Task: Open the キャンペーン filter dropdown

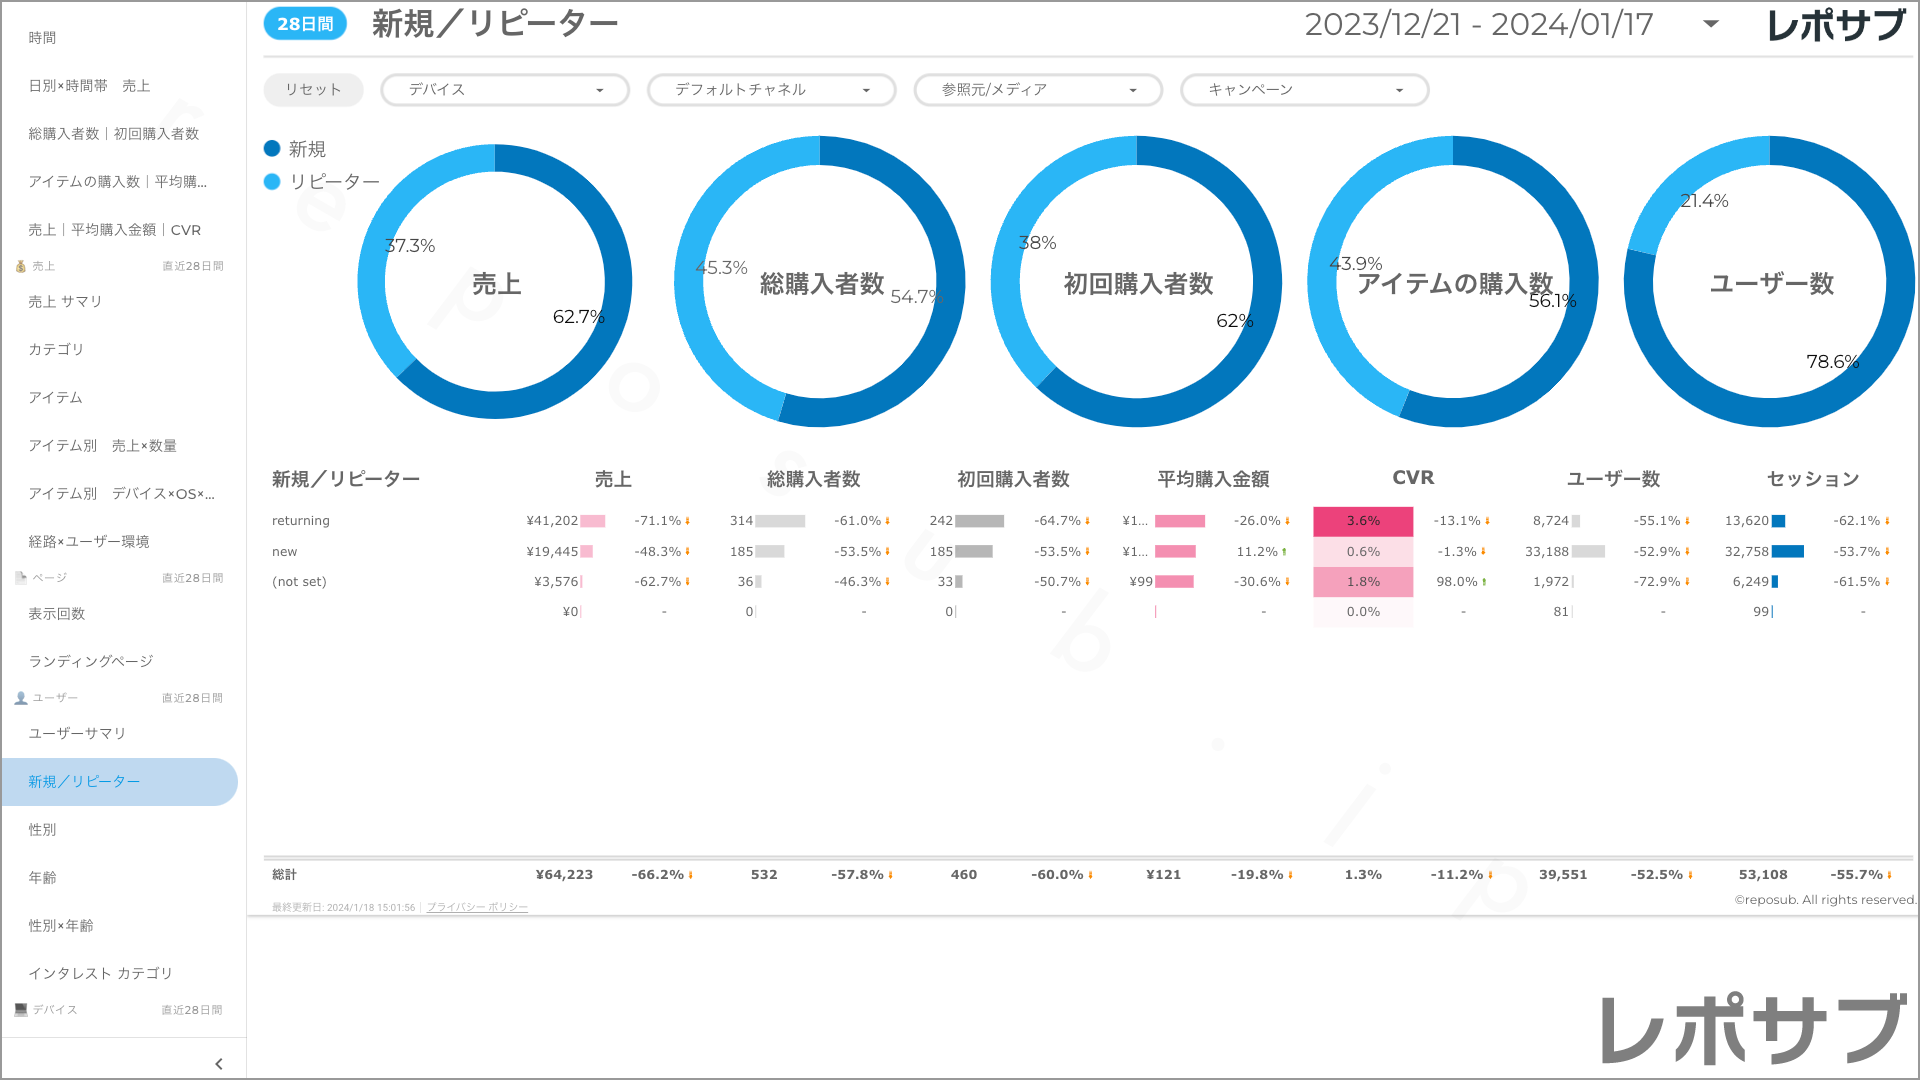Action: tap(1304, 90)
